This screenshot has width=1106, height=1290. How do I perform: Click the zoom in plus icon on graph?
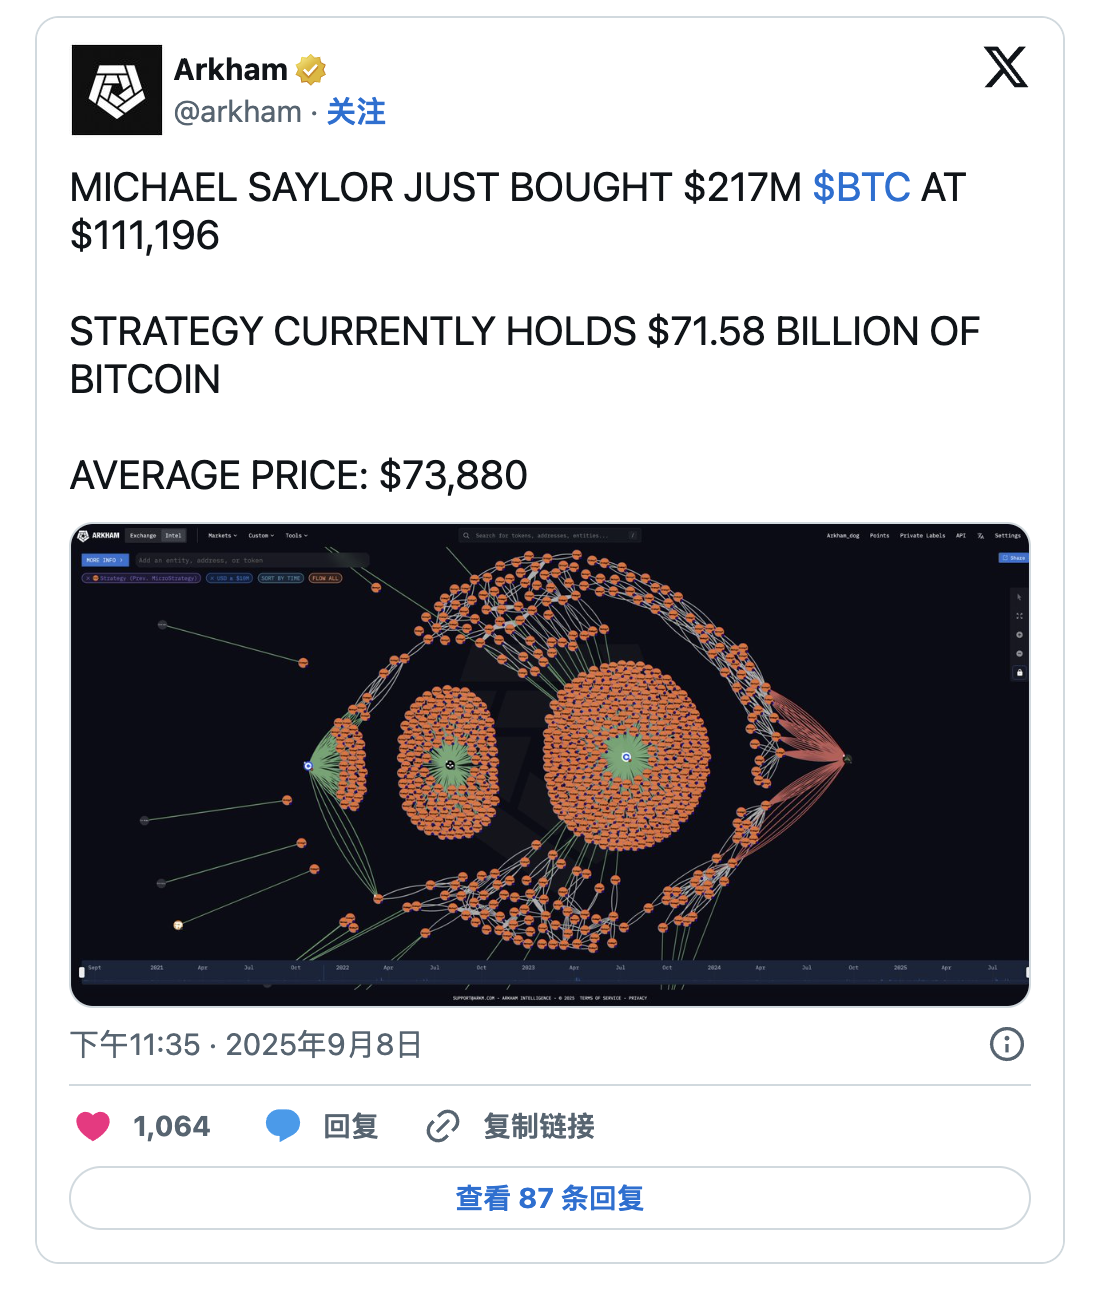[1019, 635]
